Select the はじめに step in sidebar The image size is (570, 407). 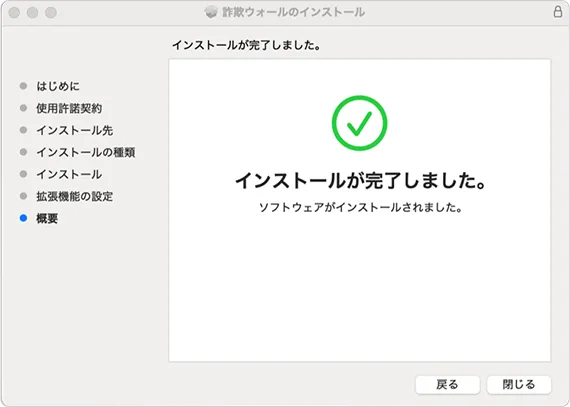pos(58,86)
